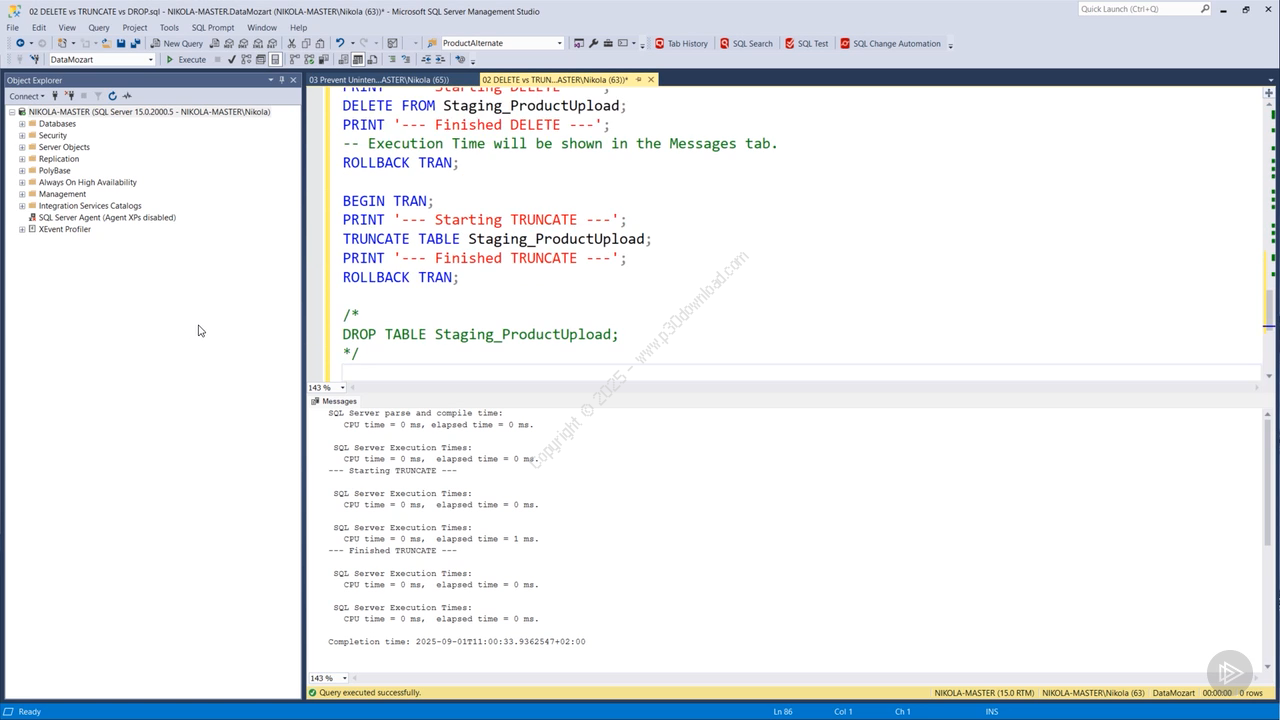Open Activity Monitor icon in Object Explorer
Image resolution: width=1280 pixels, height=720 pixels.
click(x=127, y=96)
